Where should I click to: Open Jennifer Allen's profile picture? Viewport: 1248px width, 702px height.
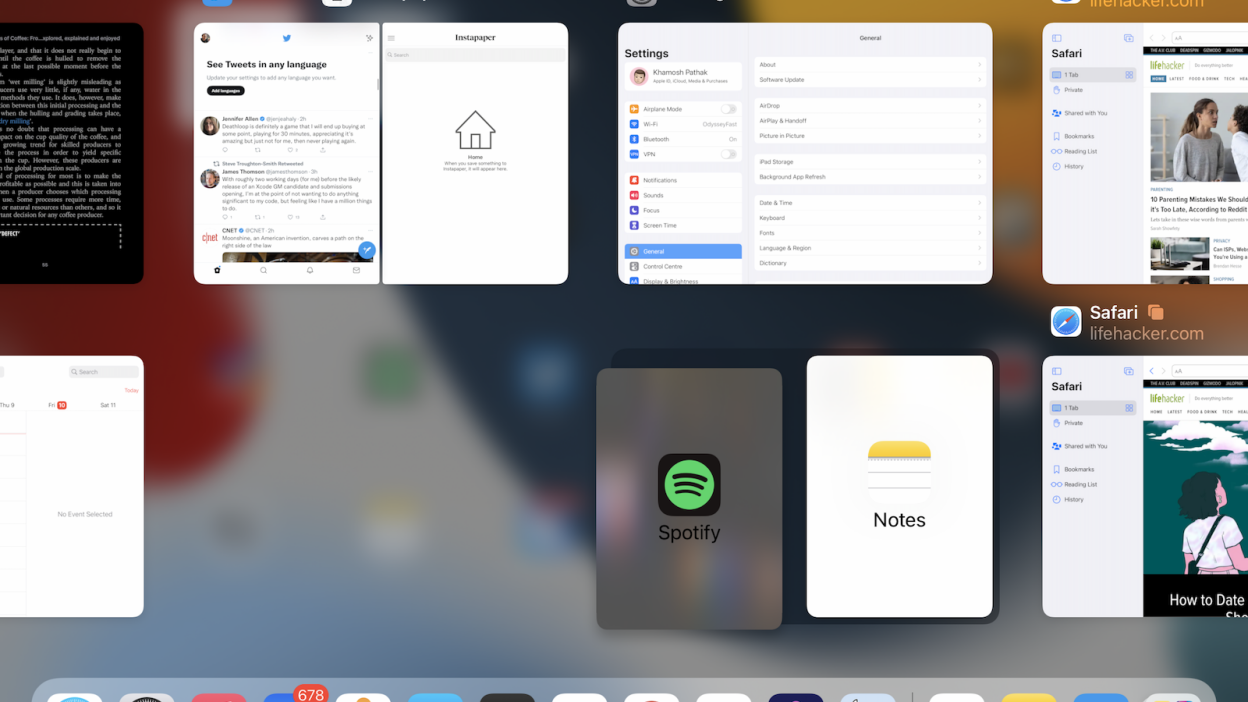pos(210,126)
